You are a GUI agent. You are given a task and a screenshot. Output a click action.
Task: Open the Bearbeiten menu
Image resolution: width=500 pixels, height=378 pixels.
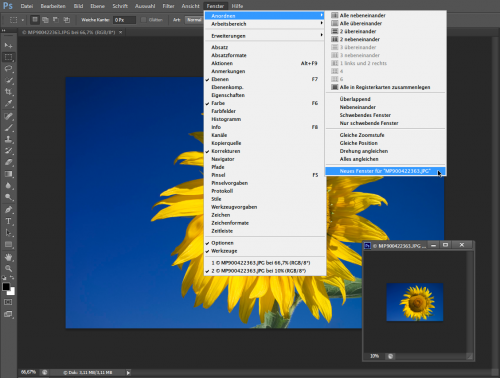pos(53,6)
